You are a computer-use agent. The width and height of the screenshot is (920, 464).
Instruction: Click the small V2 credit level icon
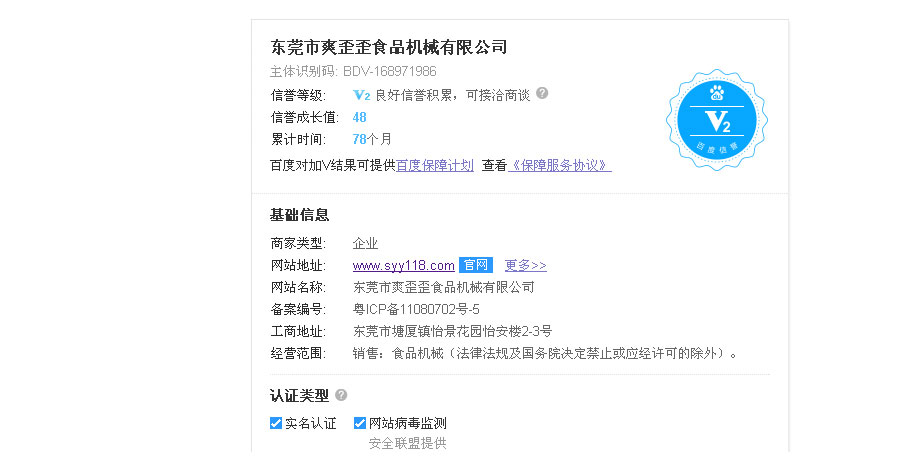pyautogui.click(x=362, y=95)
